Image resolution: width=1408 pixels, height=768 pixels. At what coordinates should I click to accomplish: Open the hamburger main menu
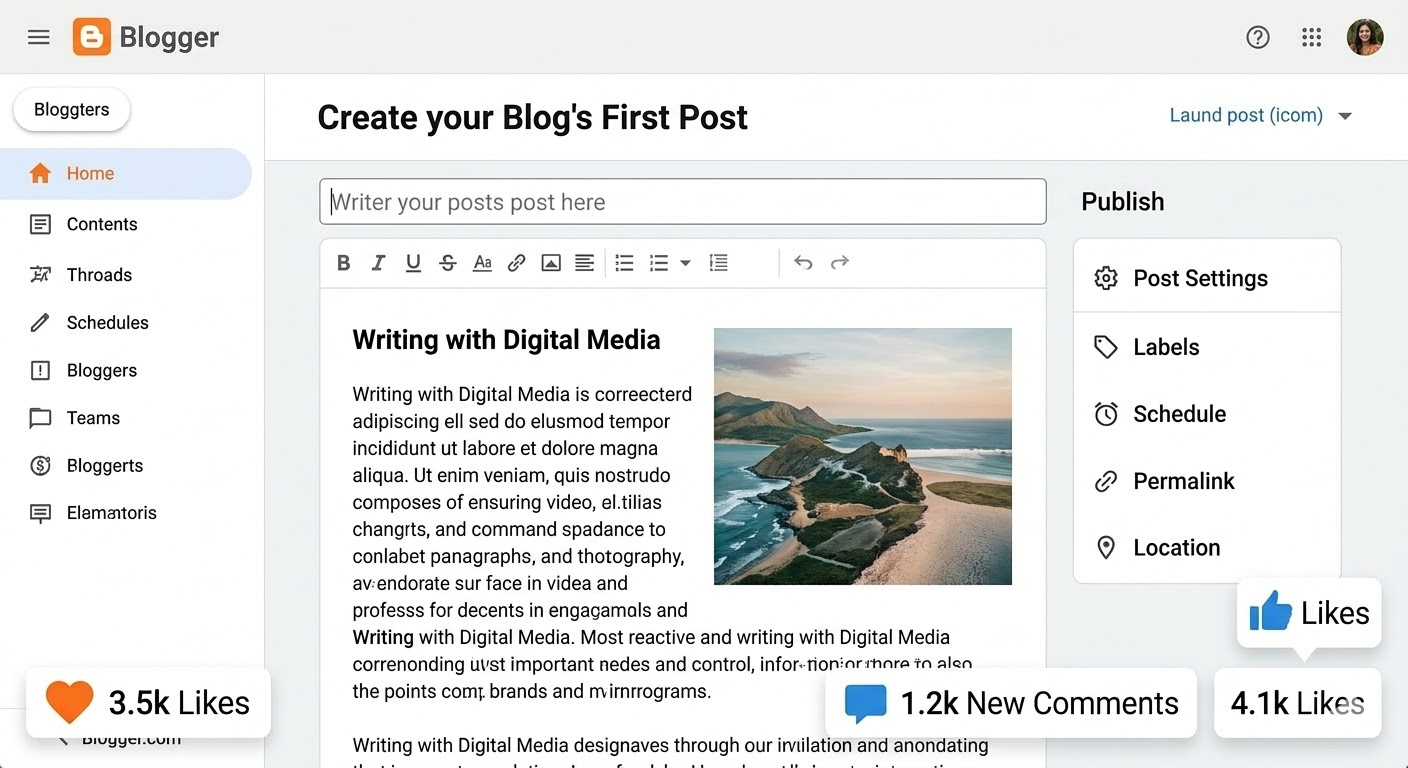pyautogui.click(x=39, y=38)
